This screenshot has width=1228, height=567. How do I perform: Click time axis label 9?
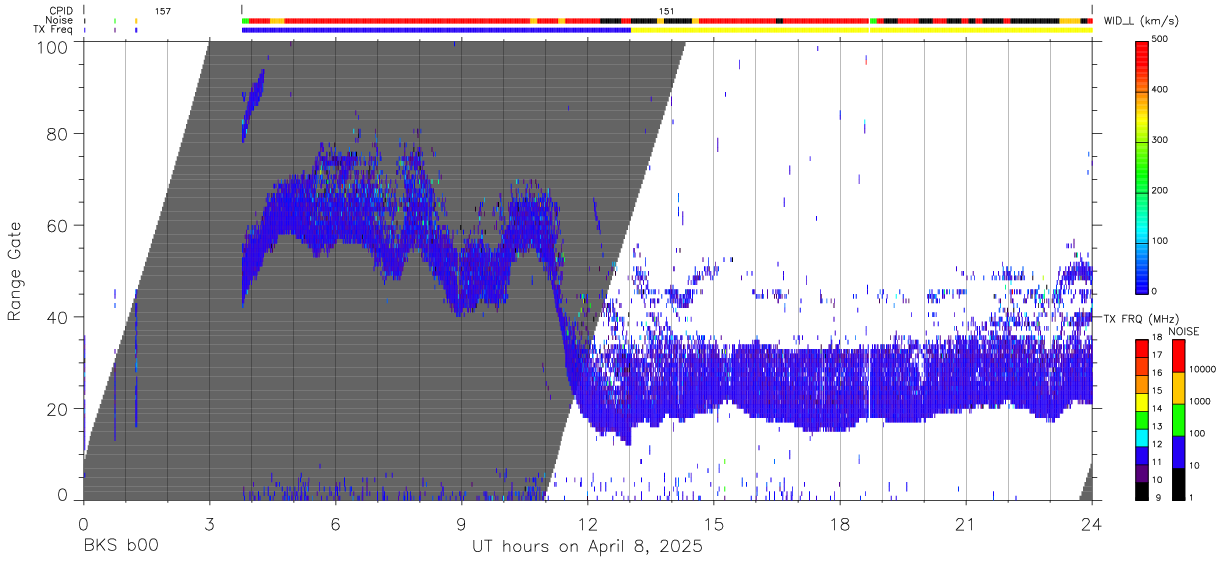point(461,523)
